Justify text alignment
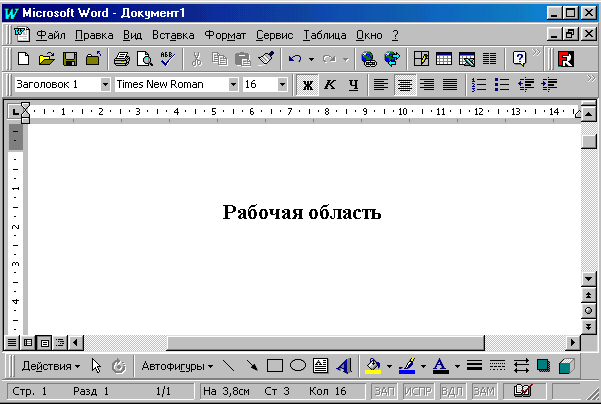 point(450,85)
